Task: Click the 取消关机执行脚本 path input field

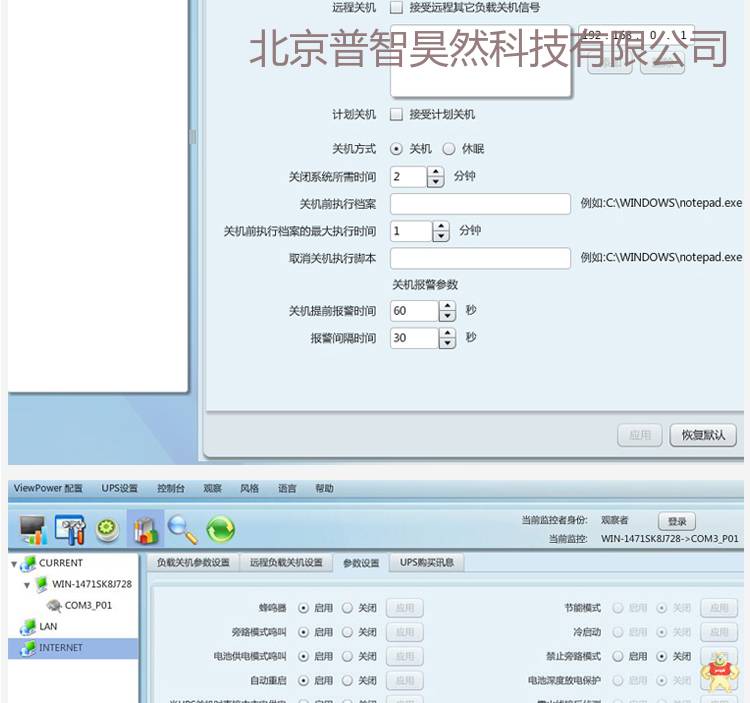Action: tap(480, 258)
